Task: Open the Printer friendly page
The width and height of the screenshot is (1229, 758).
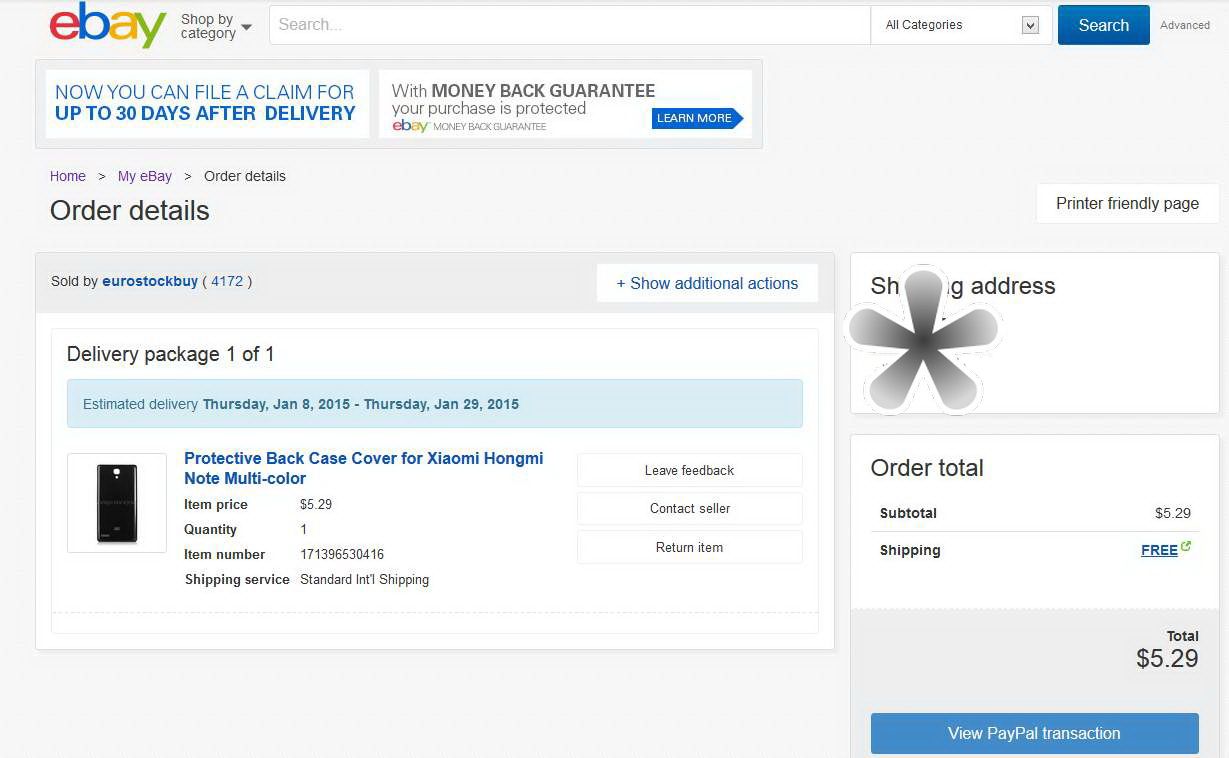Action: pos(1127,203)
